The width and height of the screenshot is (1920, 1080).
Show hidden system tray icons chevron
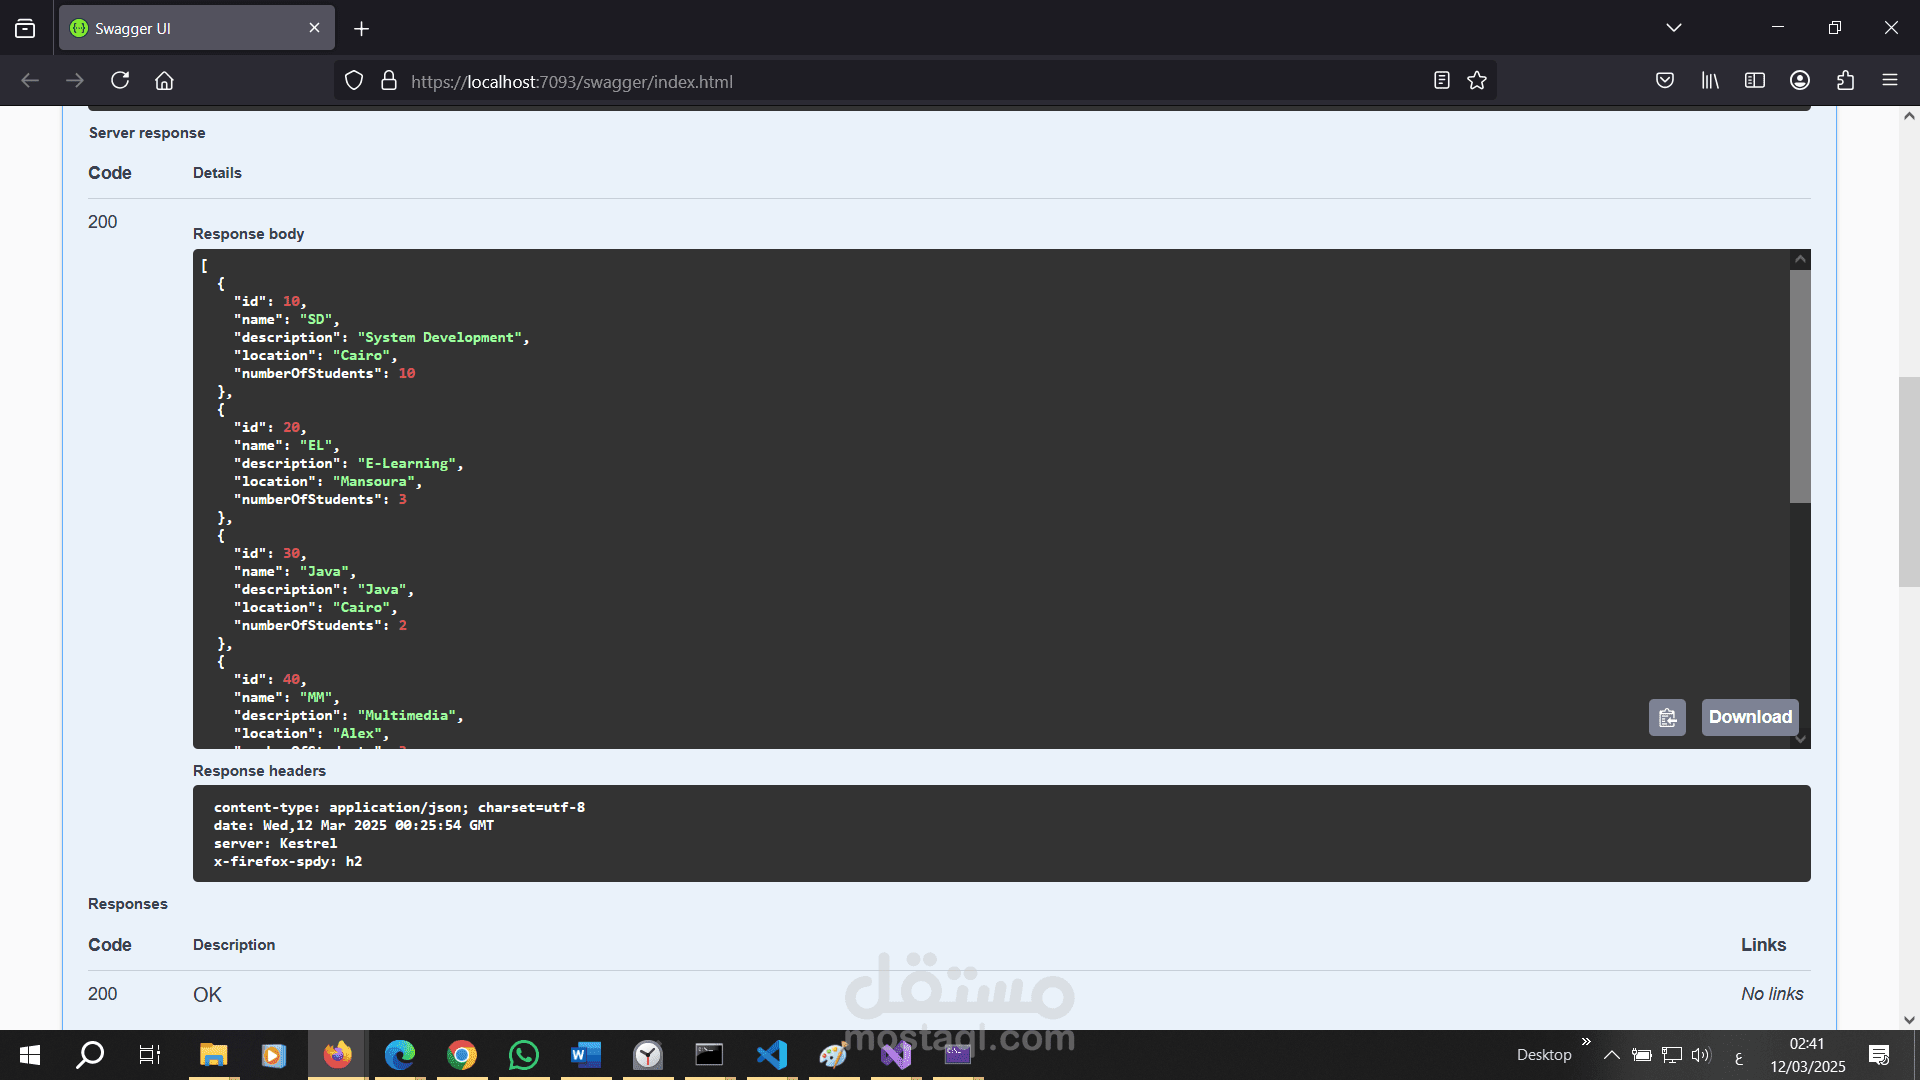[x=1611, y=1055]
